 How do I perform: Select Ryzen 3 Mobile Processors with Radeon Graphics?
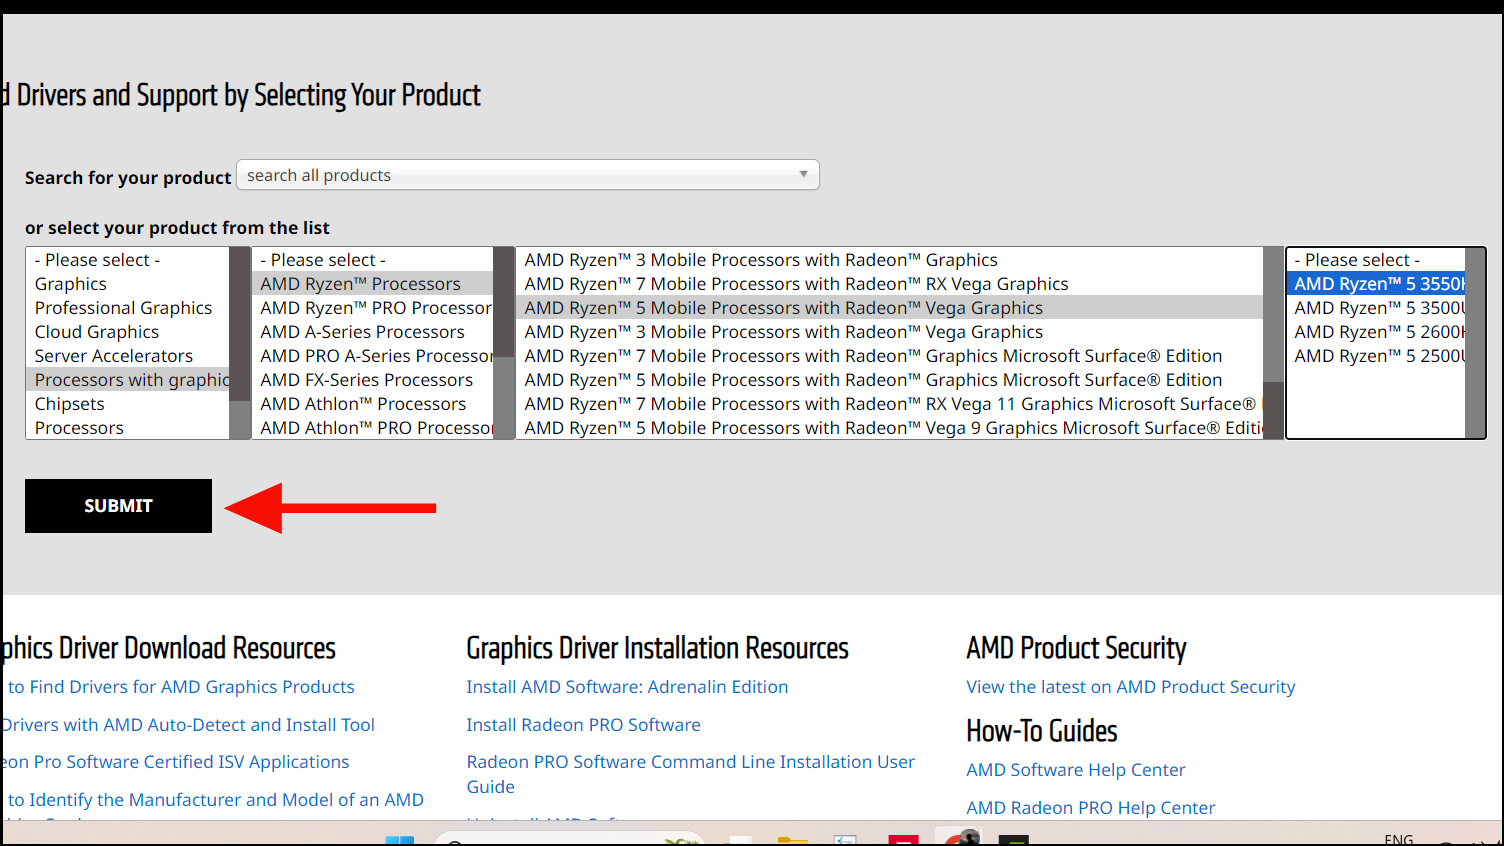point(890,260)
